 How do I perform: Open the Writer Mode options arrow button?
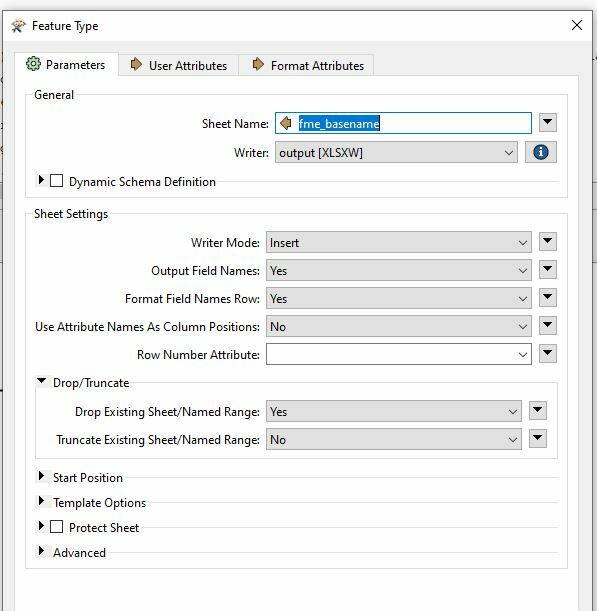(548, 242)
